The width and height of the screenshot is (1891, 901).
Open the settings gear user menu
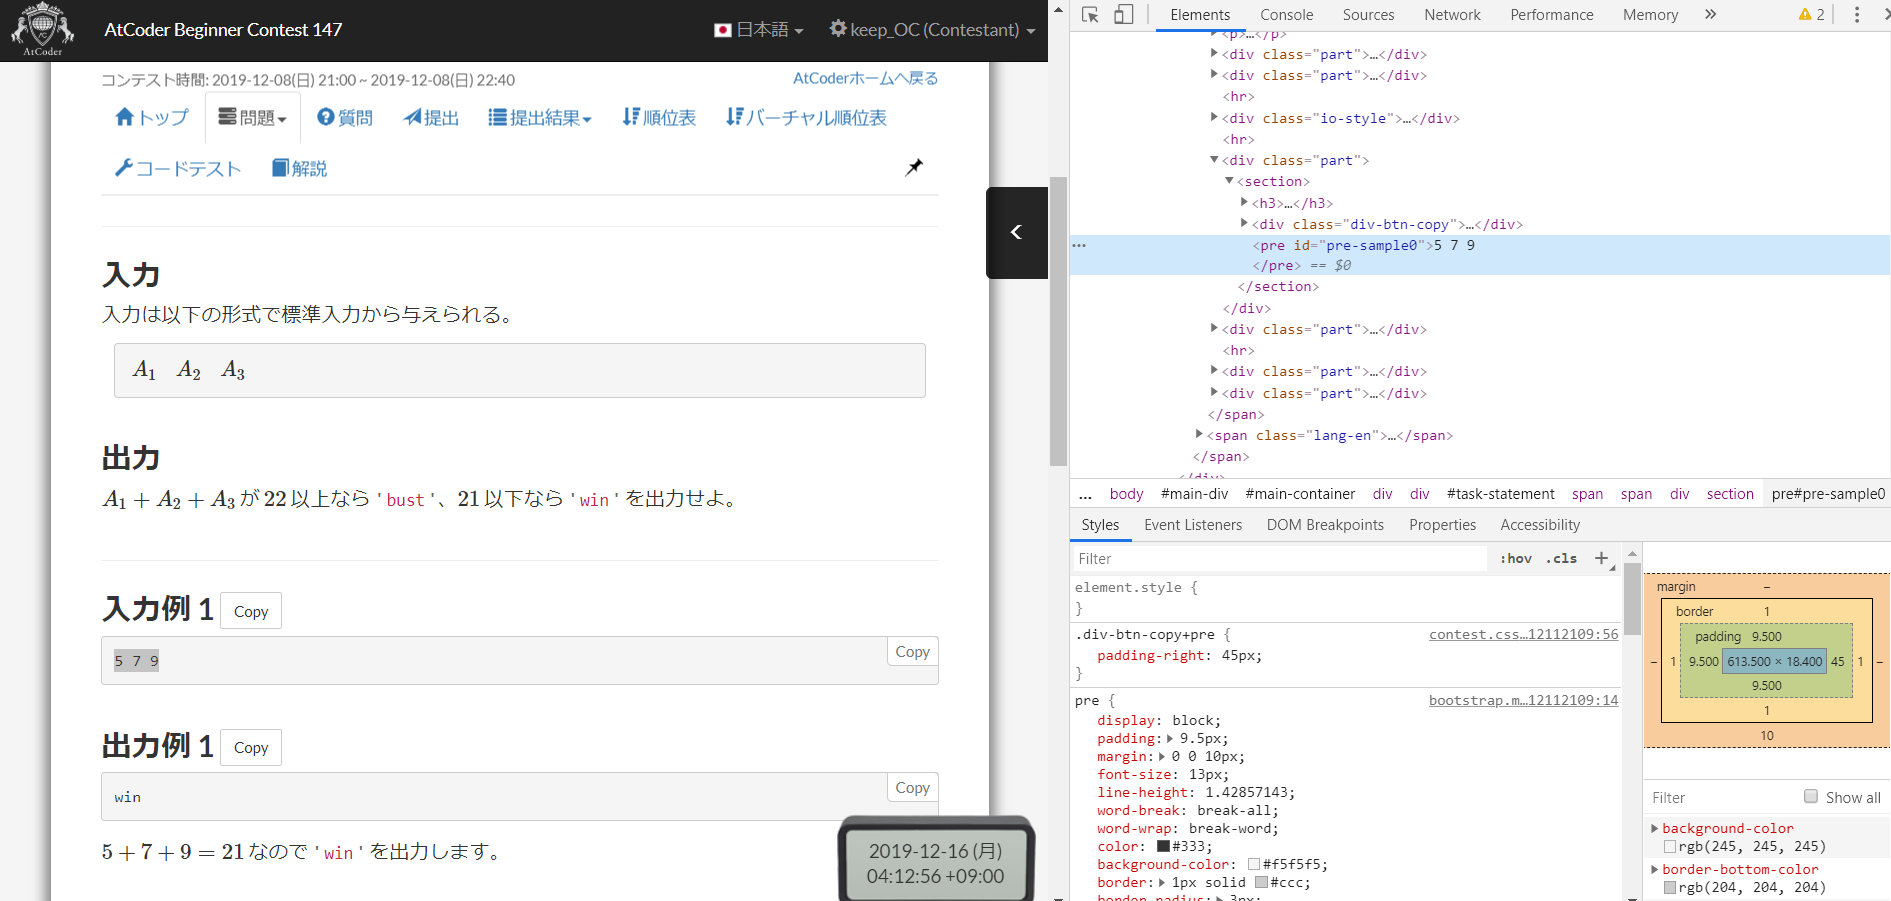pyautogui.click(x=932, y=30)
